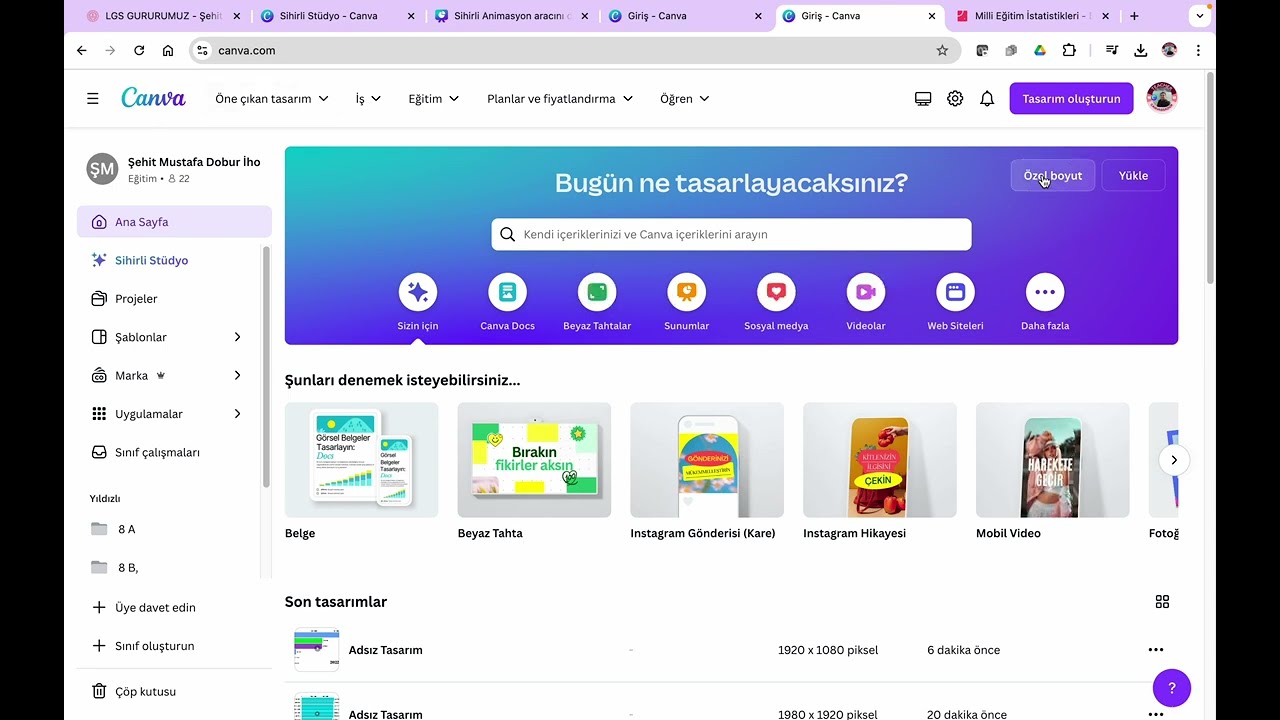This screenshot has height=720, width=1280.
Task: Select the Web Siteleri category icon
Action: [x=955, y=292]
